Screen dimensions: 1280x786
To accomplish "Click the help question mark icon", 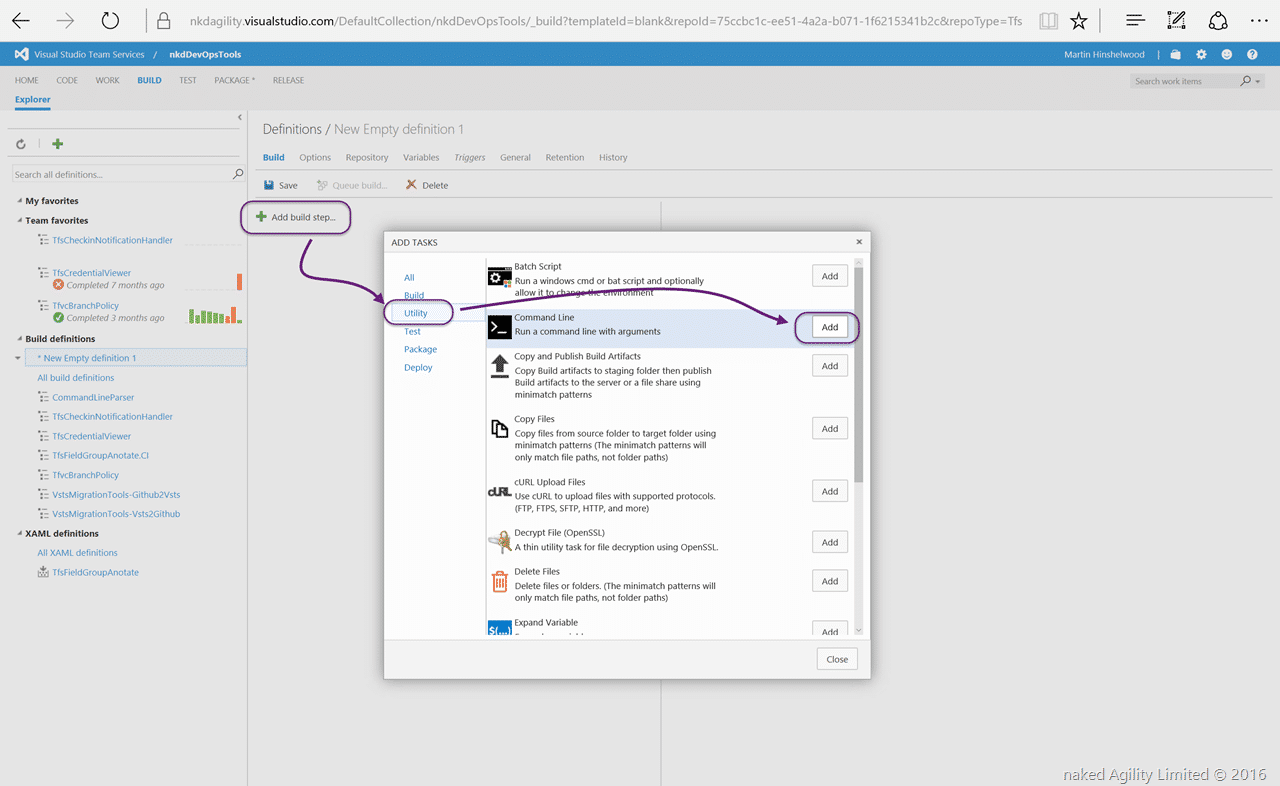I will click(1252, 54).
